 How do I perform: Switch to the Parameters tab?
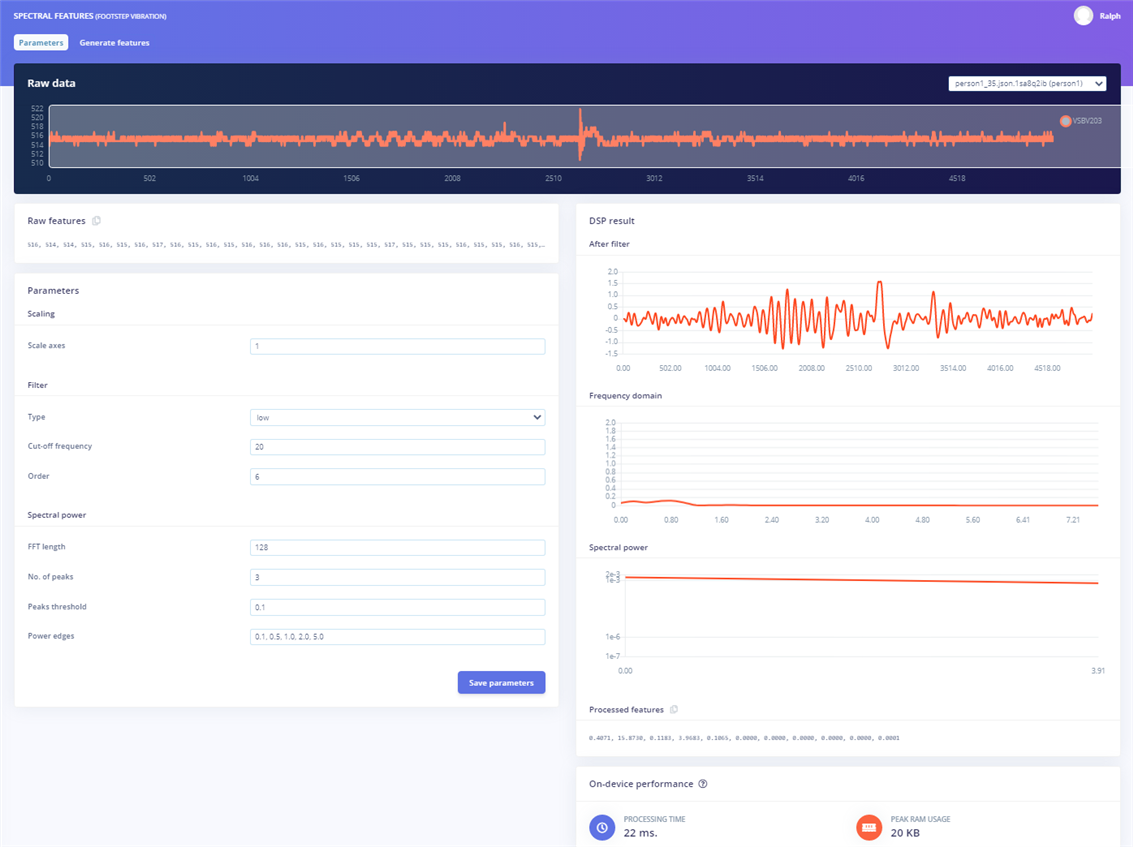pyautogui.click(x=41, y=43)
